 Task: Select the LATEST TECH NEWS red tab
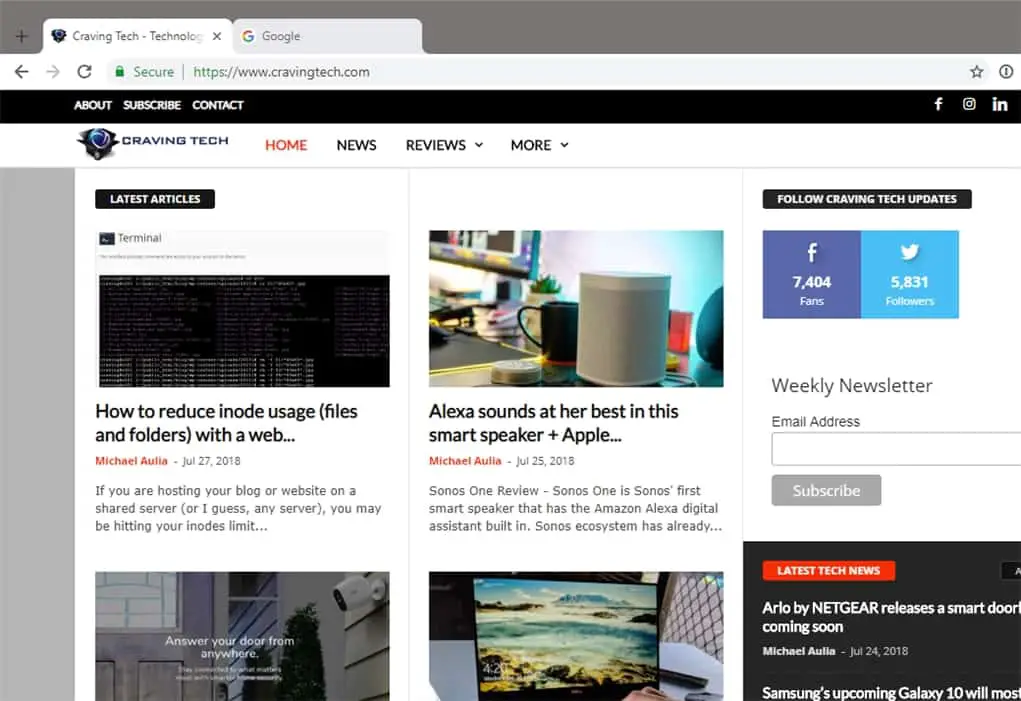tap(828, 571)
